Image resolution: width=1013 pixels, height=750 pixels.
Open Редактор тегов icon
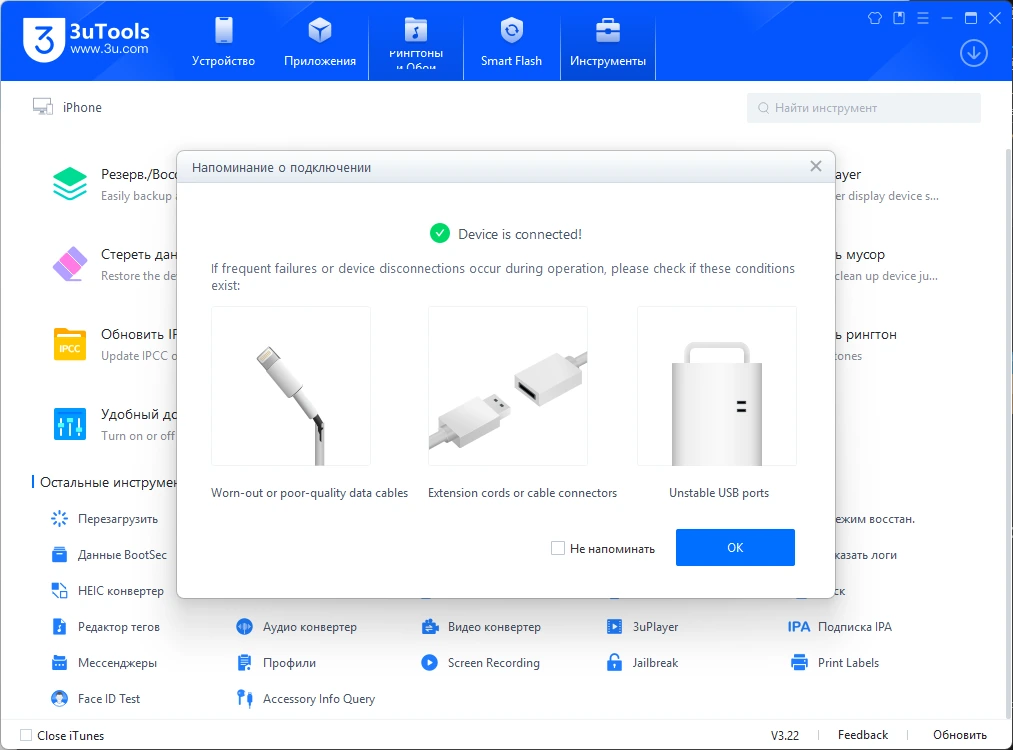(59, 627)
